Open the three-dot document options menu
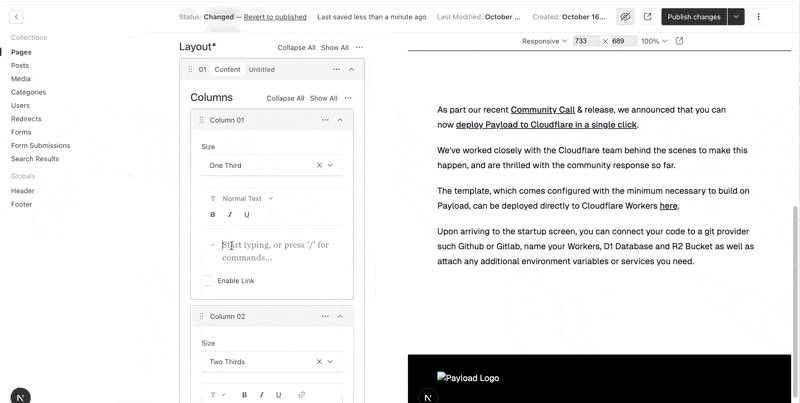Image resolution: width=800 pixels, height=403 pixels. tap(758, 17)
